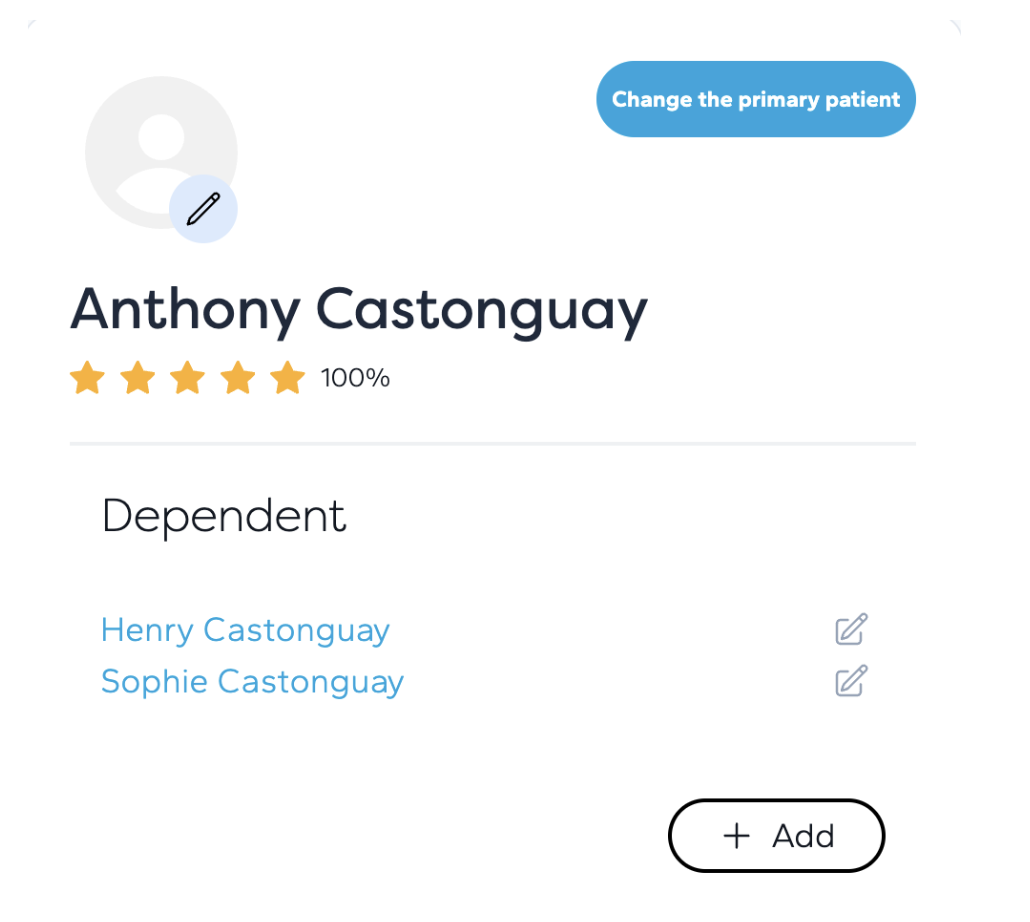Click the word Sophie in the dependents list

point(154,681)
